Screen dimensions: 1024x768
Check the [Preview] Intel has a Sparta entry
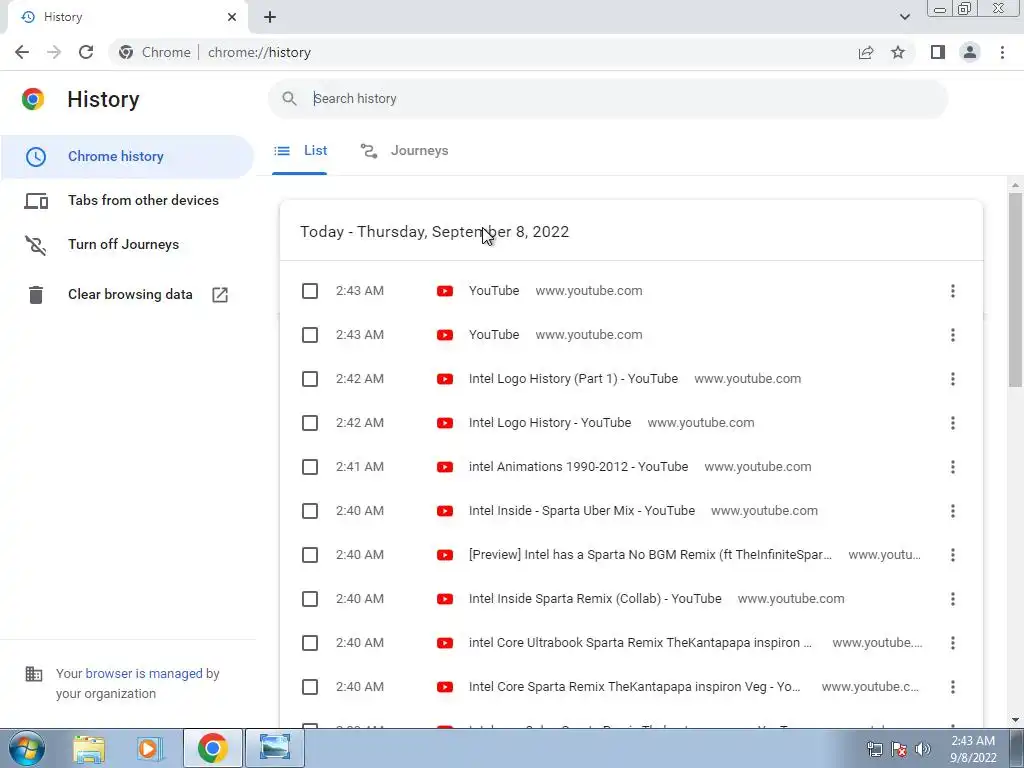tap(310, 555)
